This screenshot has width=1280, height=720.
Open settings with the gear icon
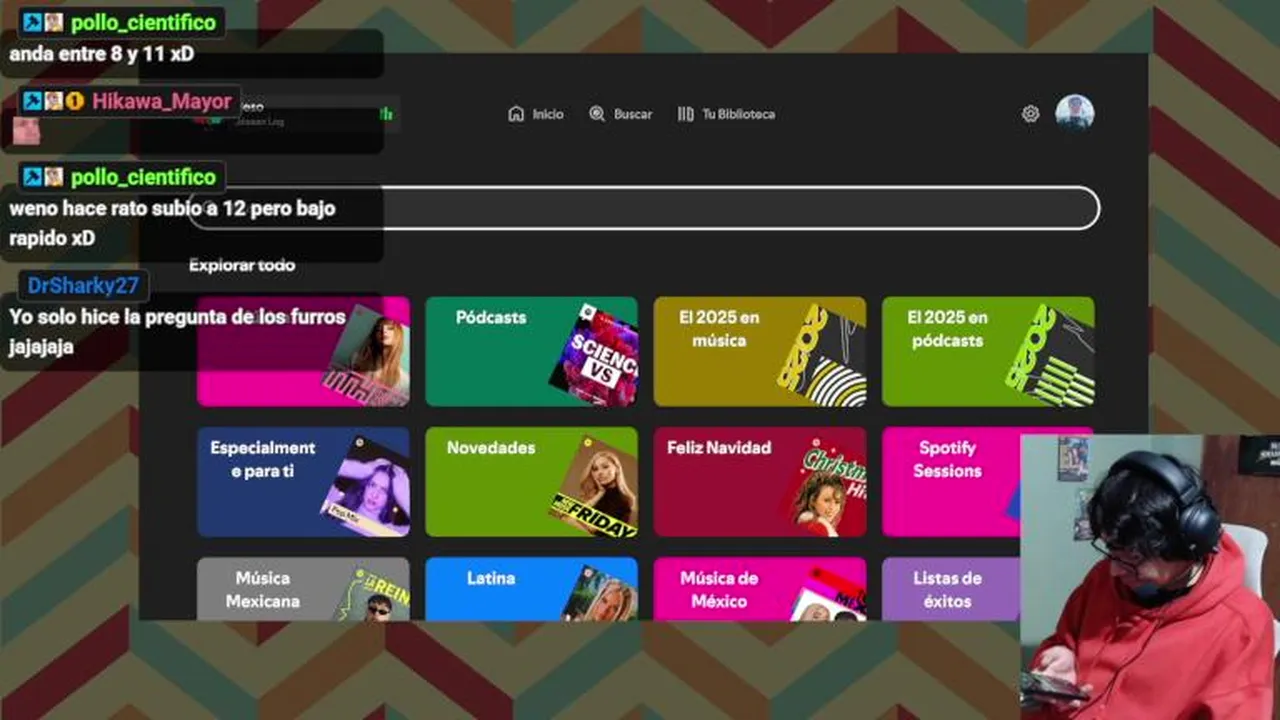tap(1030, 114)
